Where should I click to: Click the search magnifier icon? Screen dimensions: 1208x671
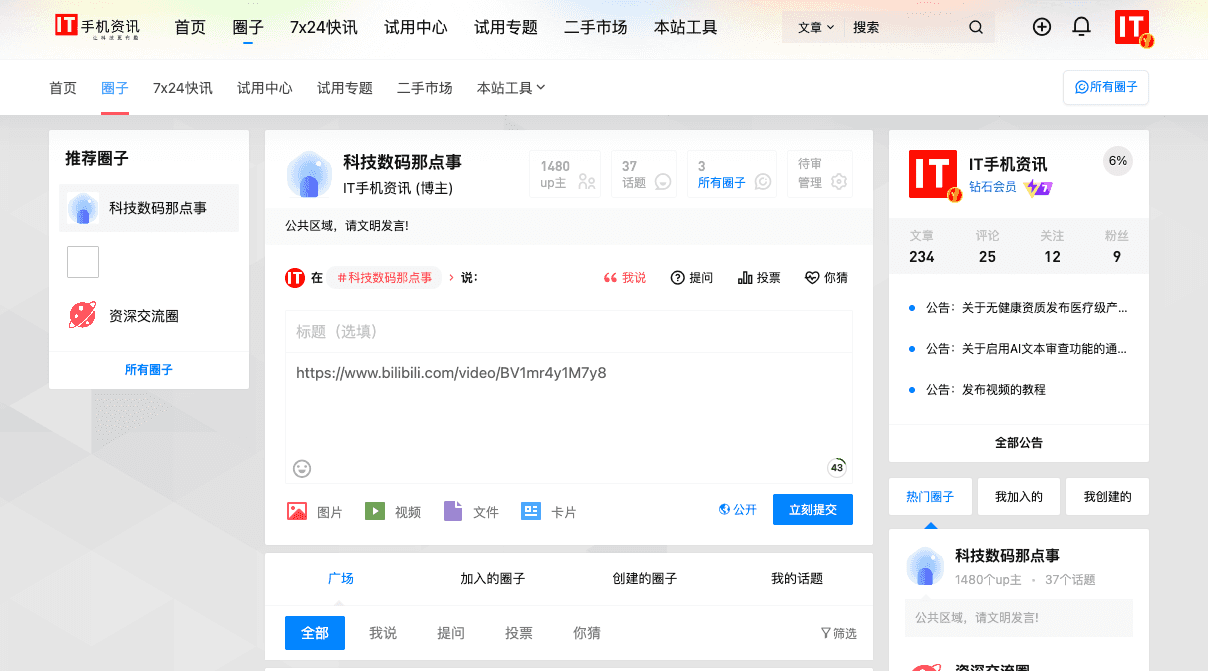pyautogui.click(x=976, y=28)
